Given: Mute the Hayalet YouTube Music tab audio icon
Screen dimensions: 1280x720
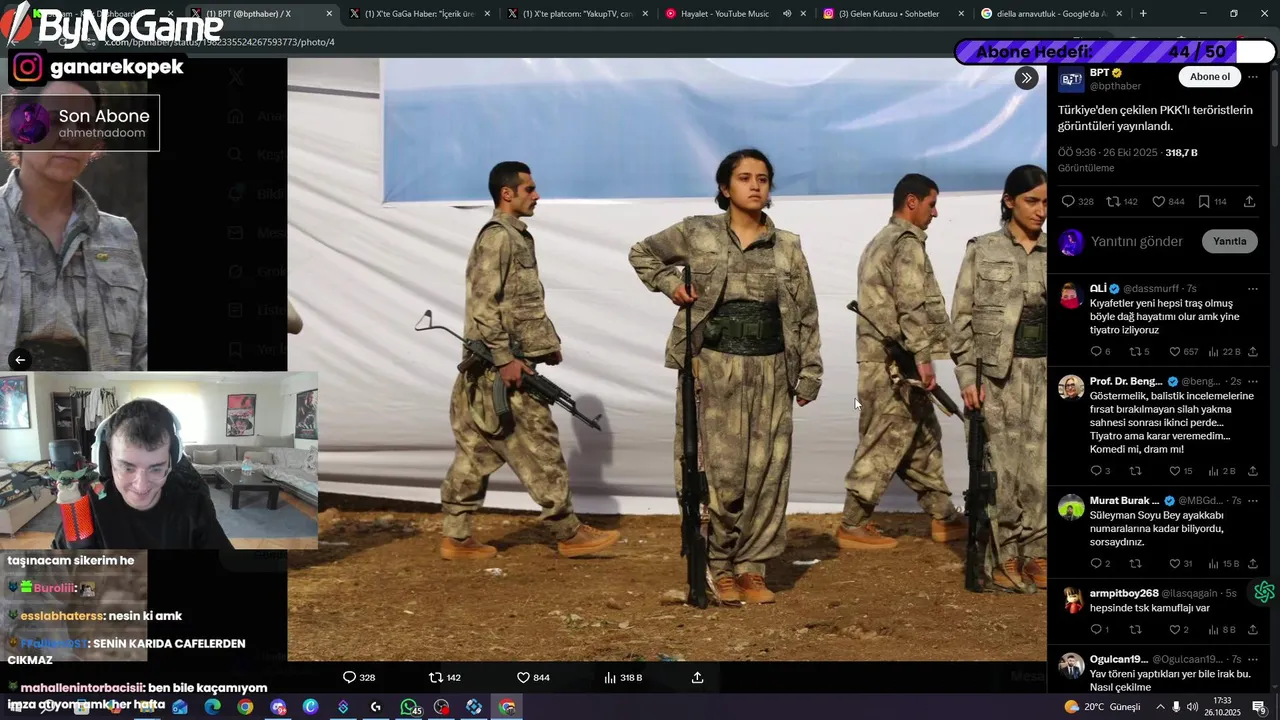Looking at the screenshot, I should tap(787, 14).
